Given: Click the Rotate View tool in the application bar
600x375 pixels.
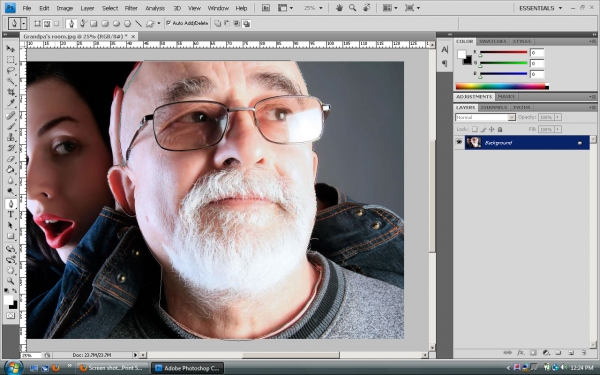Looking at the screenshot, I should (x=366, y=8).
